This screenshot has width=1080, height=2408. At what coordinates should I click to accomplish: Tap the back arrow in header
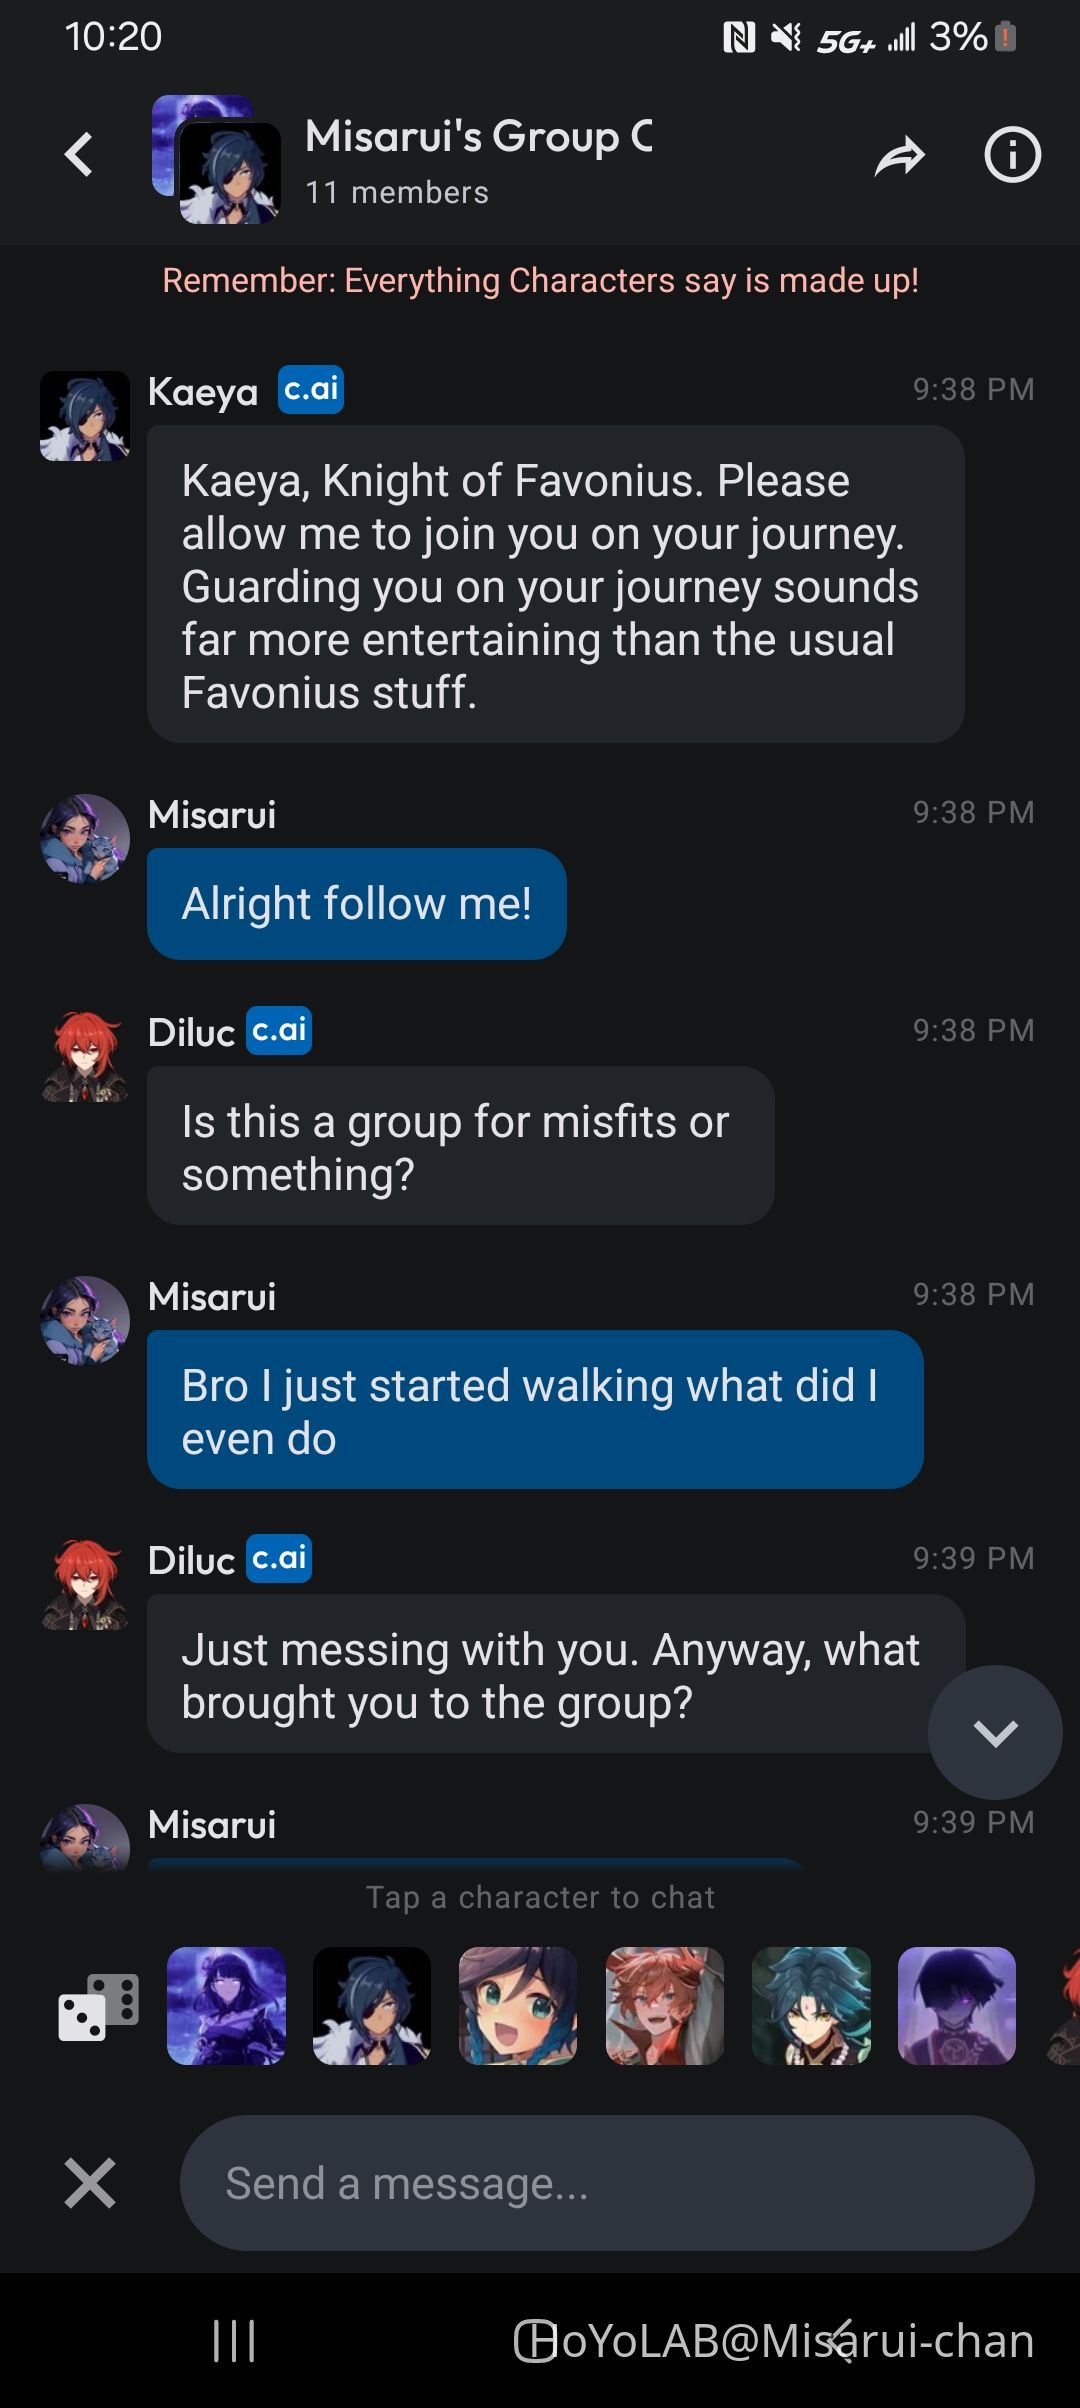[x=79, y=156]
